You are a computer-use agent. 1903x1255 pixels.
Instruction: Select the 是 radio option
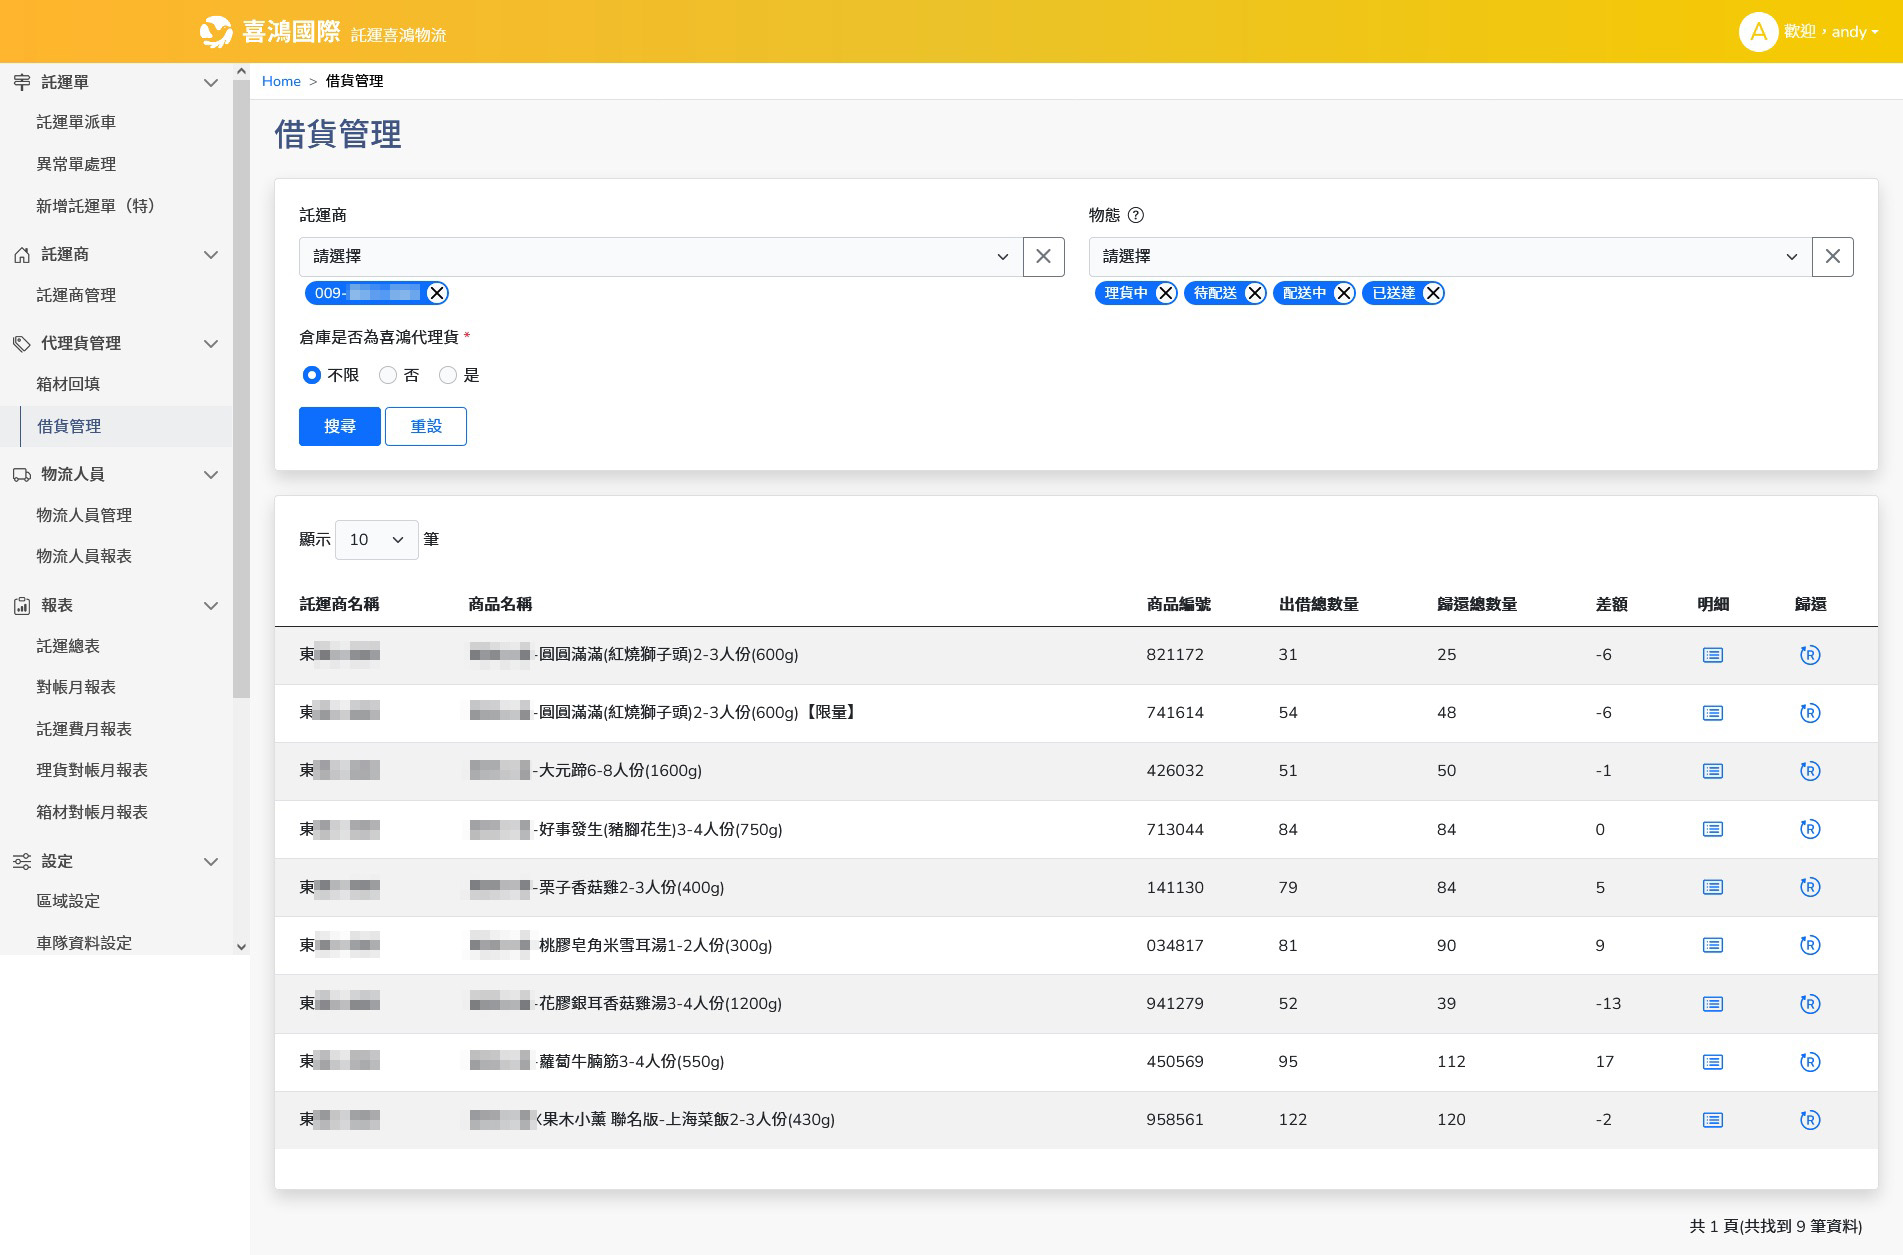(448, 375)
